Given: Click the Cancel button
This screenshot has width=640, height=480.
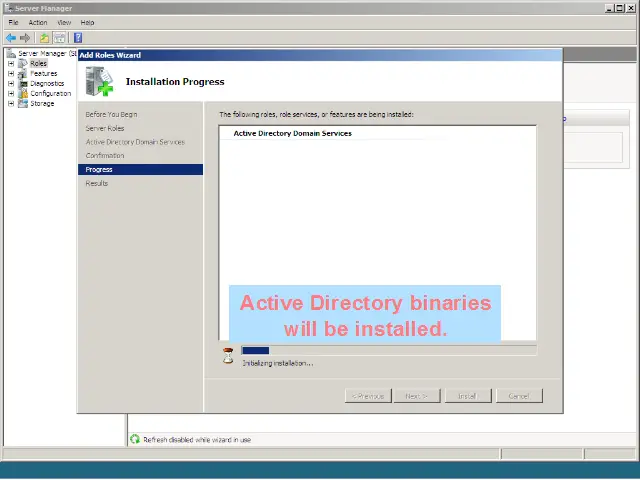Looking at the screenshot, I should tap(519, 396).
